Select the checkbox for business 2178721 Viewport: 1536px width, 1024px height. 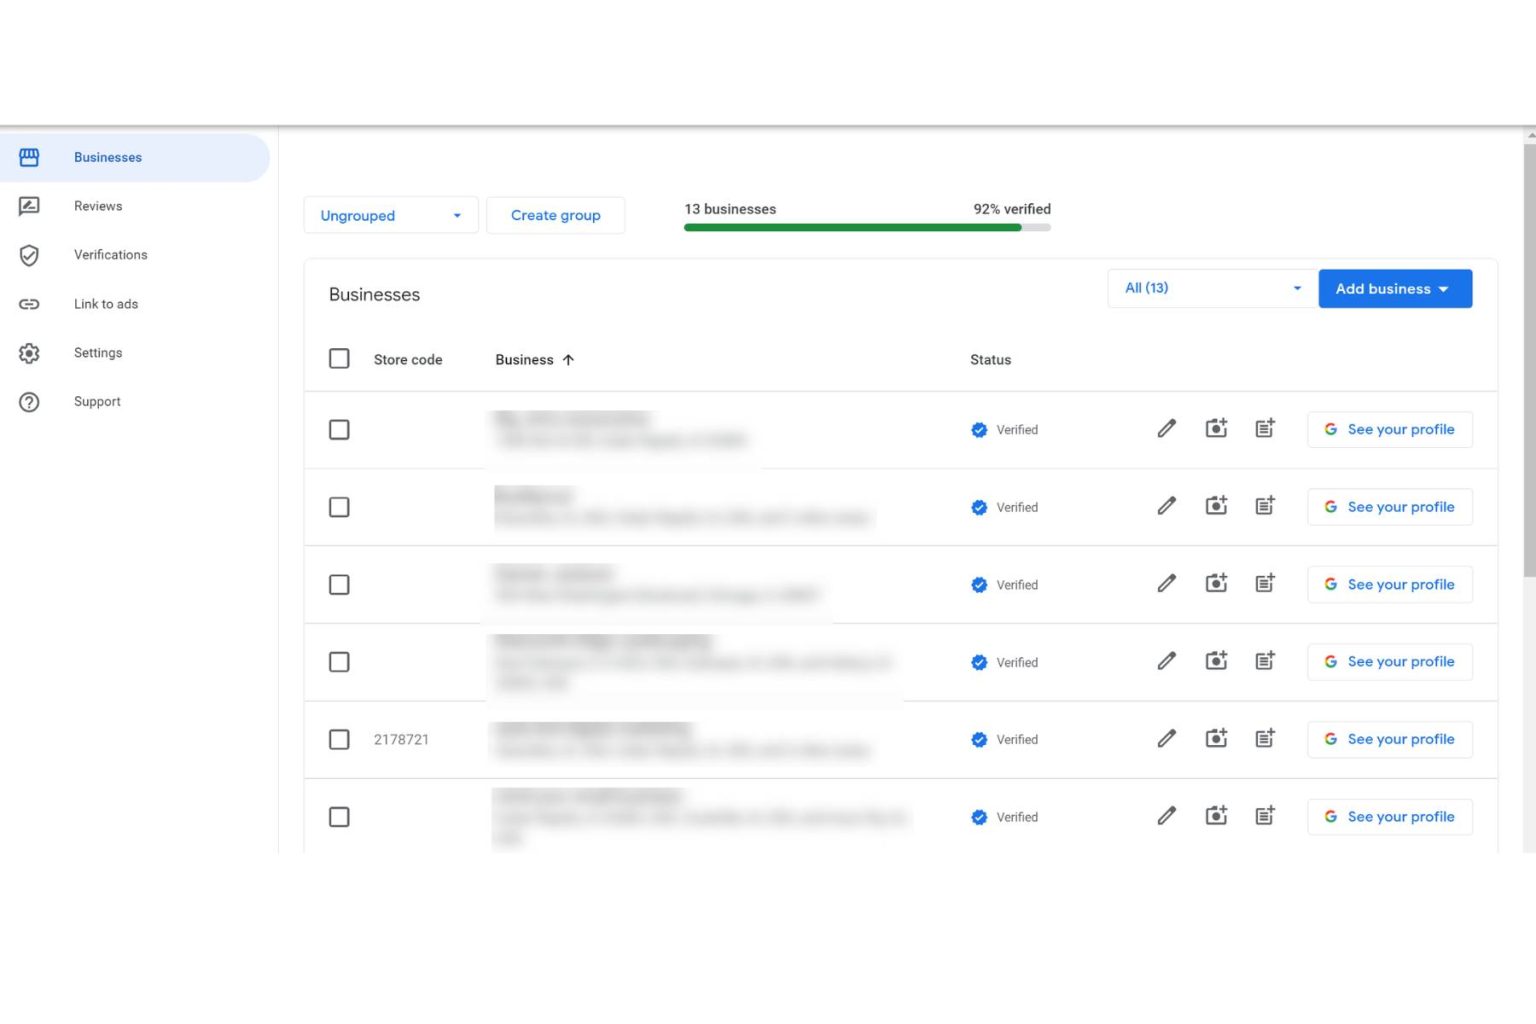339,739
